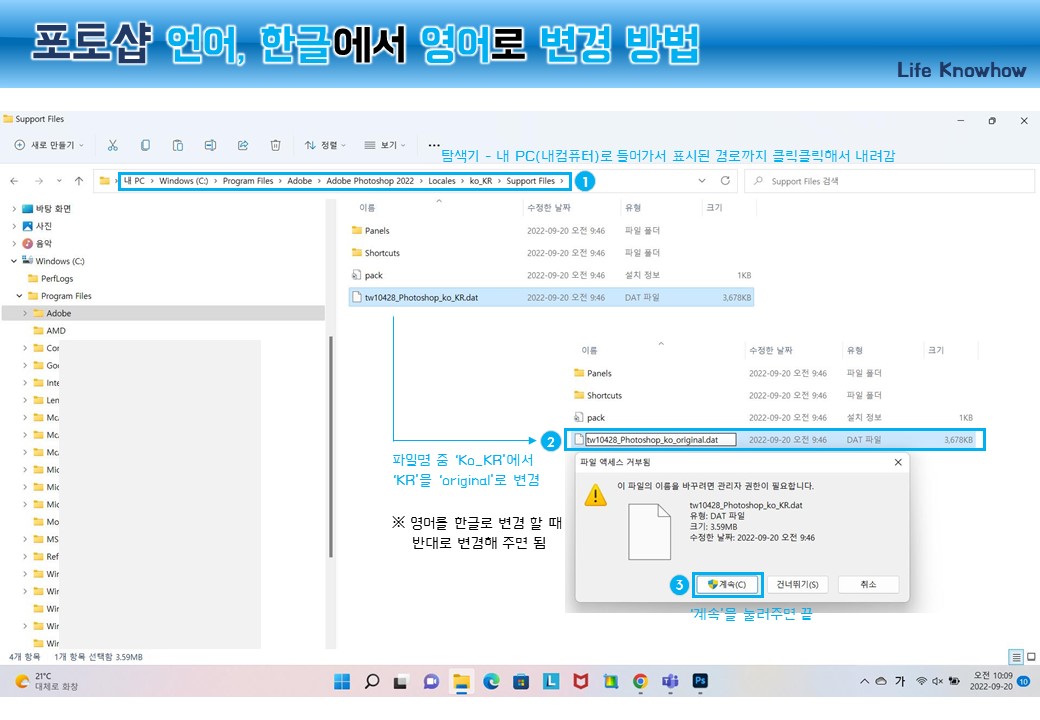1040x720 pixels.
Task: Click Program Files in the address path
Action: tap(247, 181)
